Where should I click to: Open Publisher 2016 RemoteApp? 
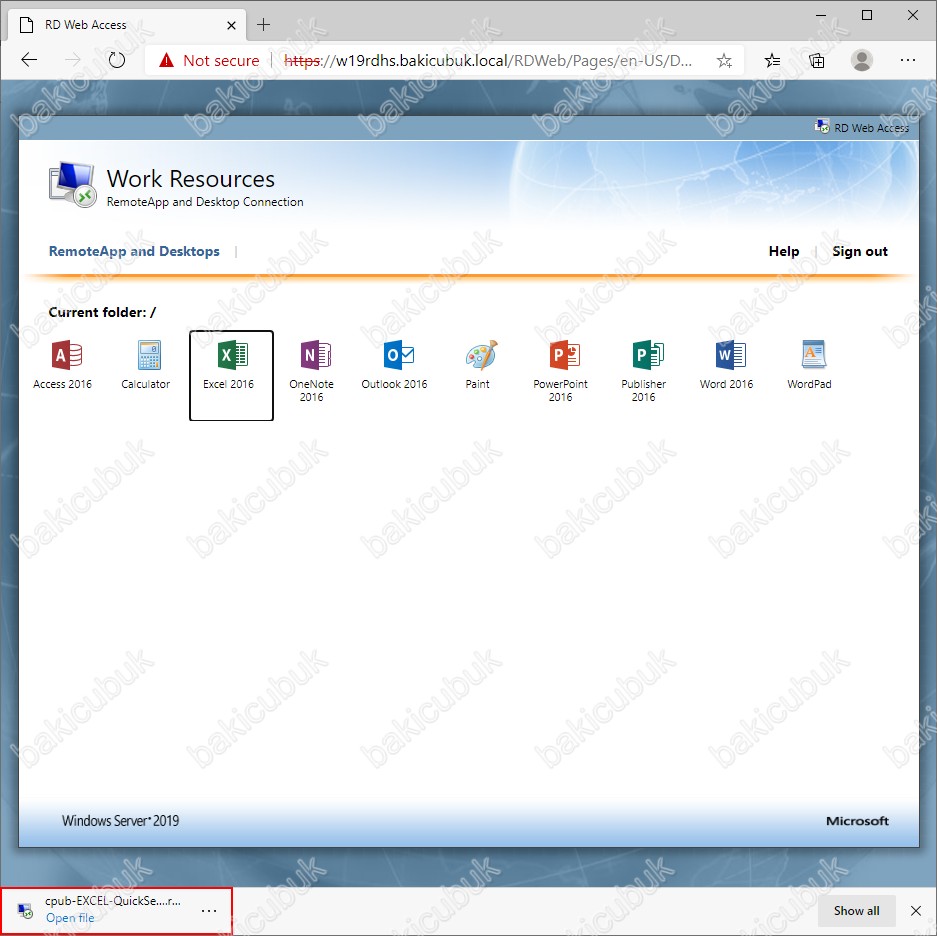pos(644,371)
